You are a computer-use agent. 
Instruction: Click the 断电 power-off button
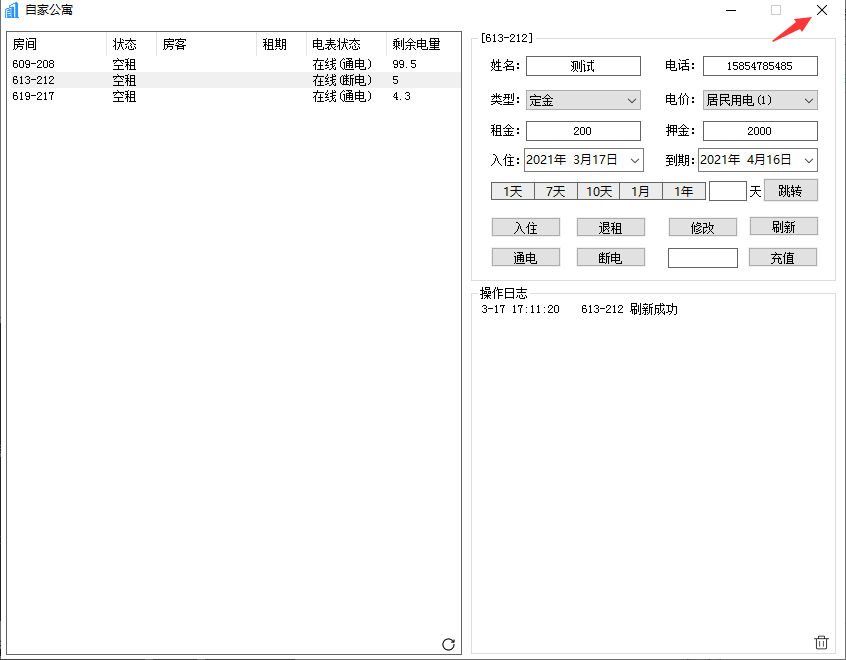pyautogui.click(x=610, y=258)
